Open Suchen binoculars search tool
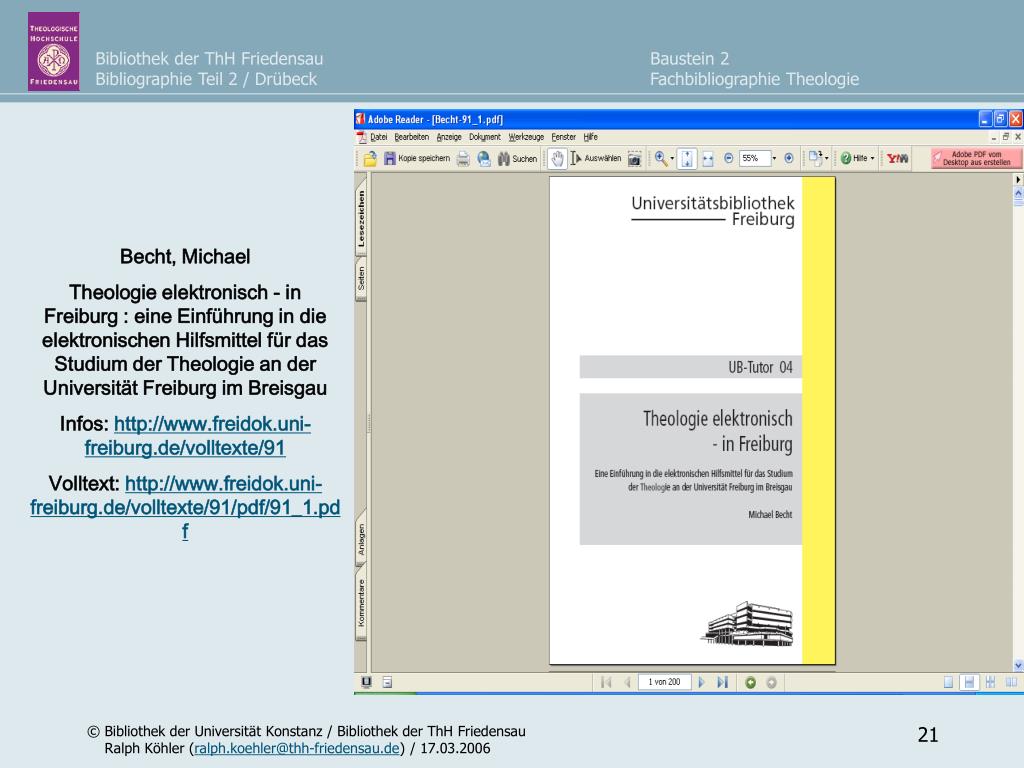Viewport: 1024px width, 768px height. (x=517, y=159)
